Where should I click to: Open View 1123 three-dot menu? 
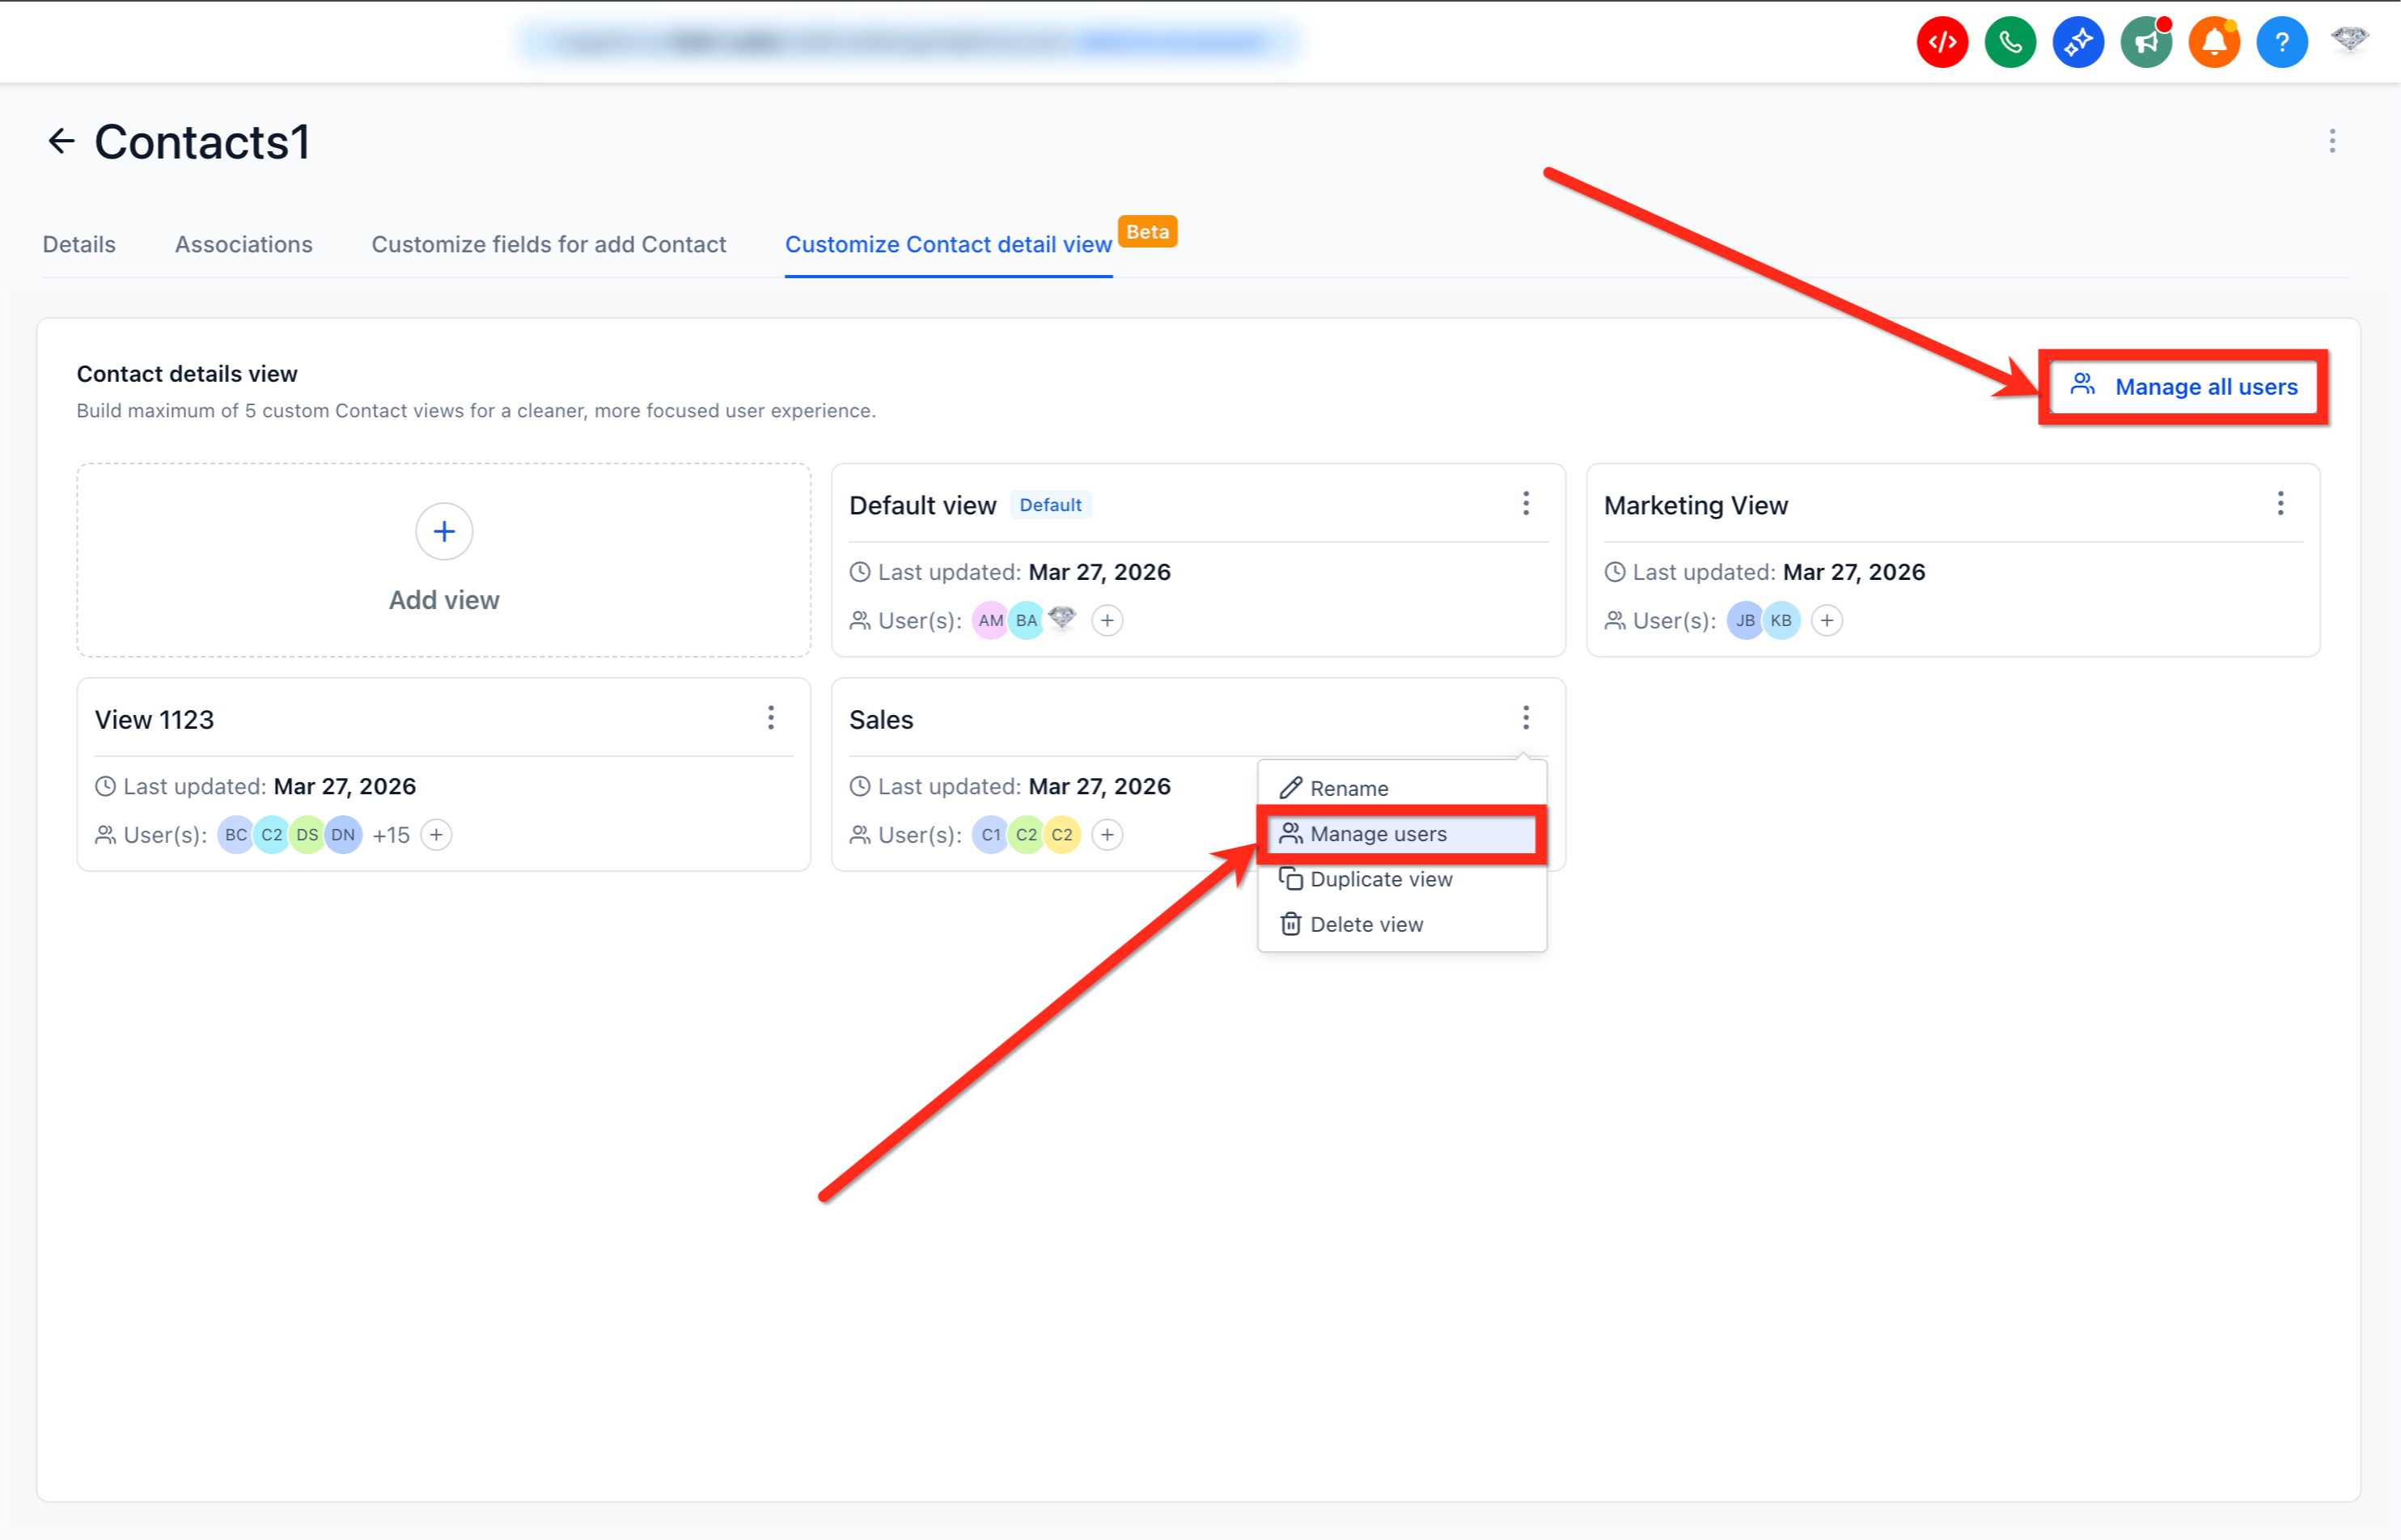click(x=771, y=717)
